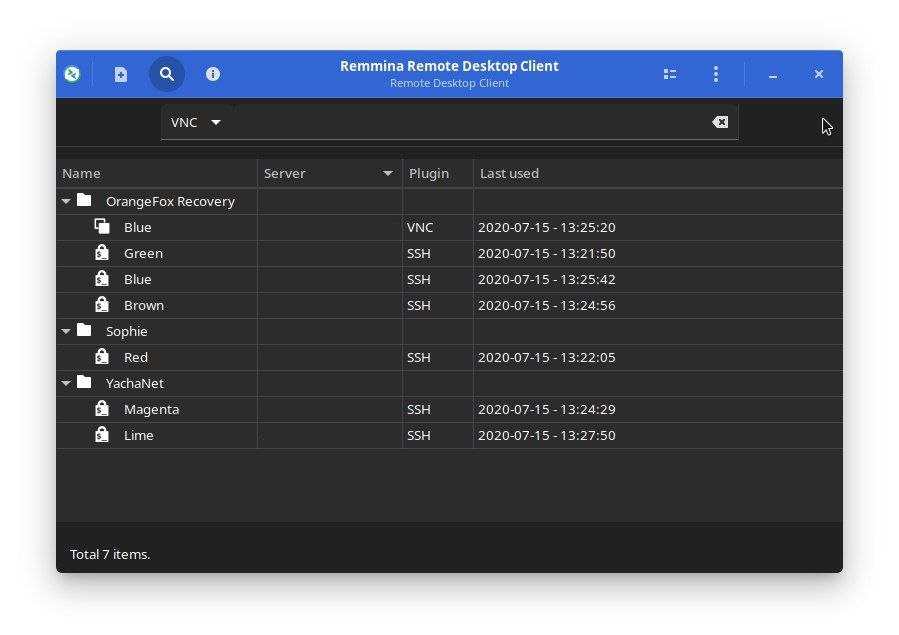Click the SSH icon beside Lime
Screen dimensions: 899x635
(102, 434)
